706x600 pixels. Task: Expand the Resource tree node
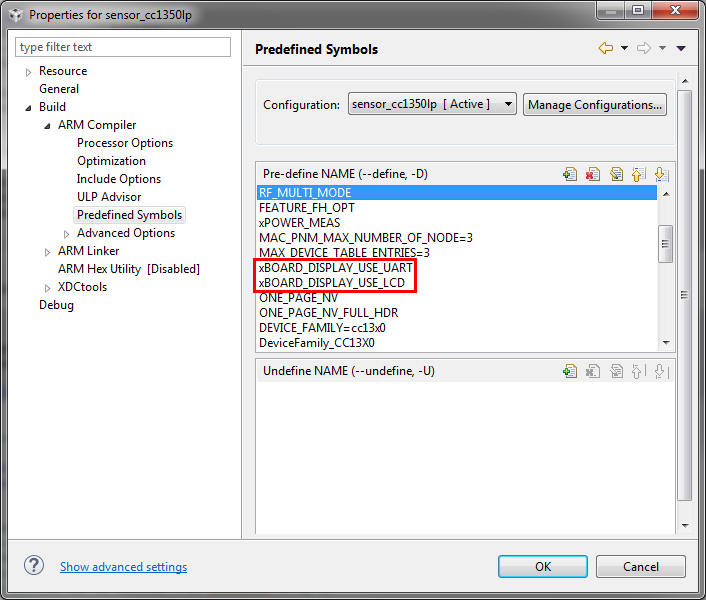point(28,72)
